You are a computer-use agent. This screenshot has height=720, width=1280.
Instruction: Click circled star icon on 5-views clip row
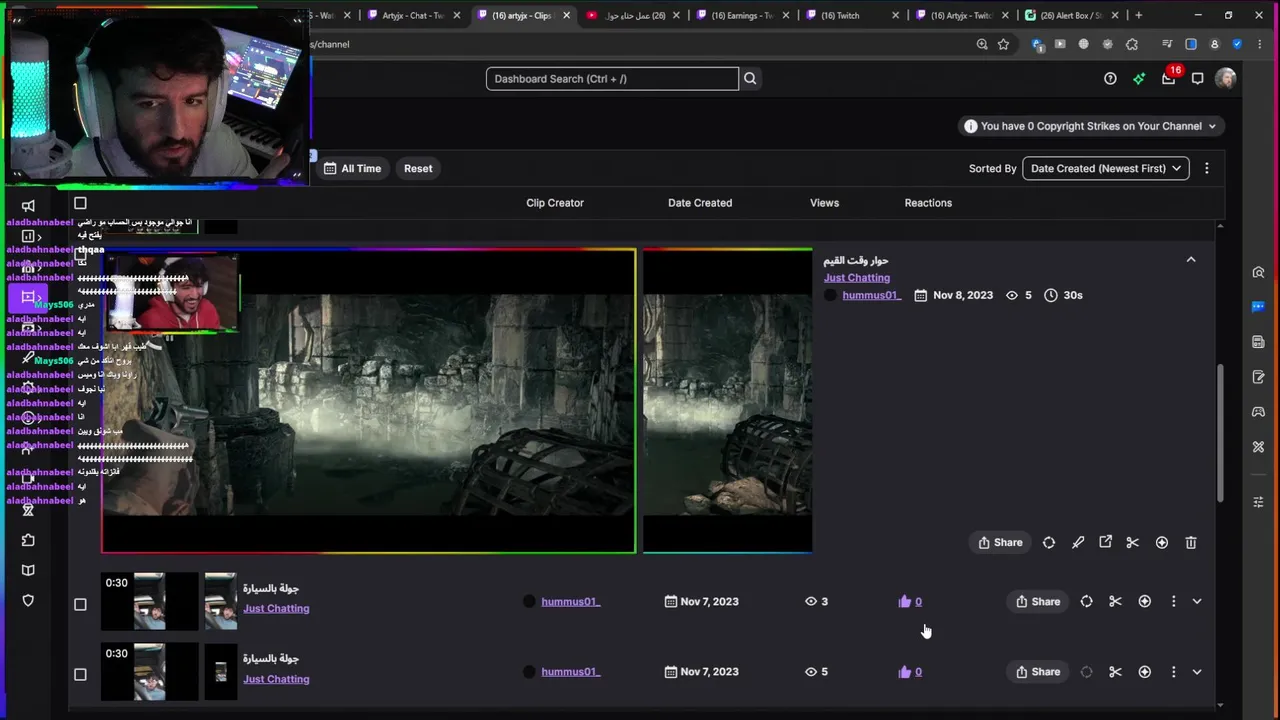click(1145, 672)
